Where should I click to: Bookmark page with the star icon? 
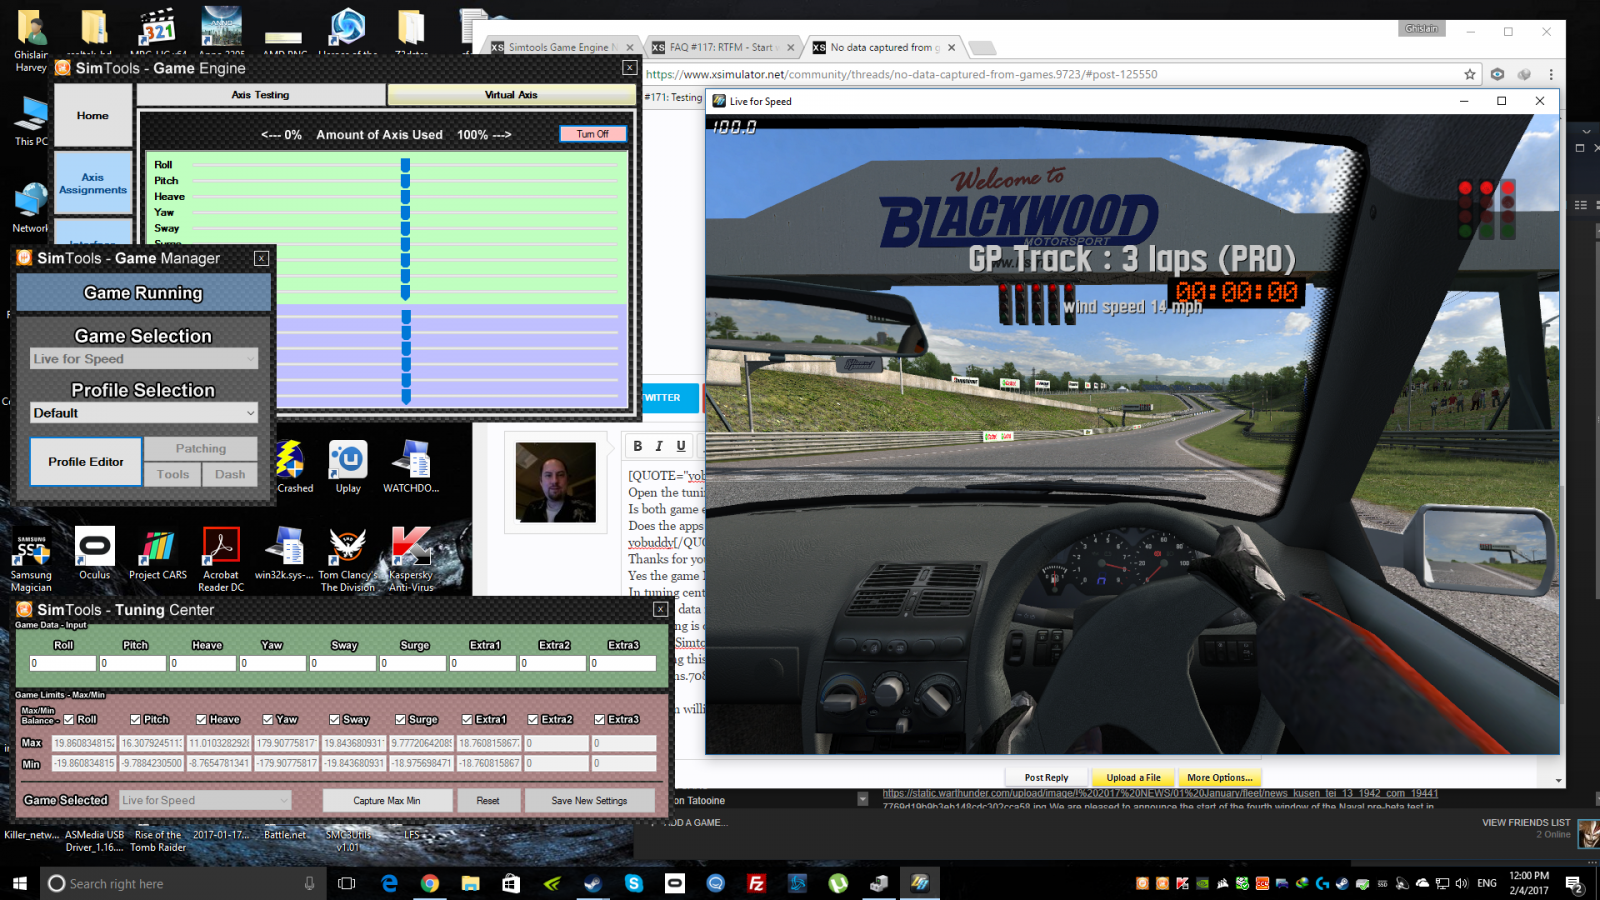click(x=1469, y=74)
